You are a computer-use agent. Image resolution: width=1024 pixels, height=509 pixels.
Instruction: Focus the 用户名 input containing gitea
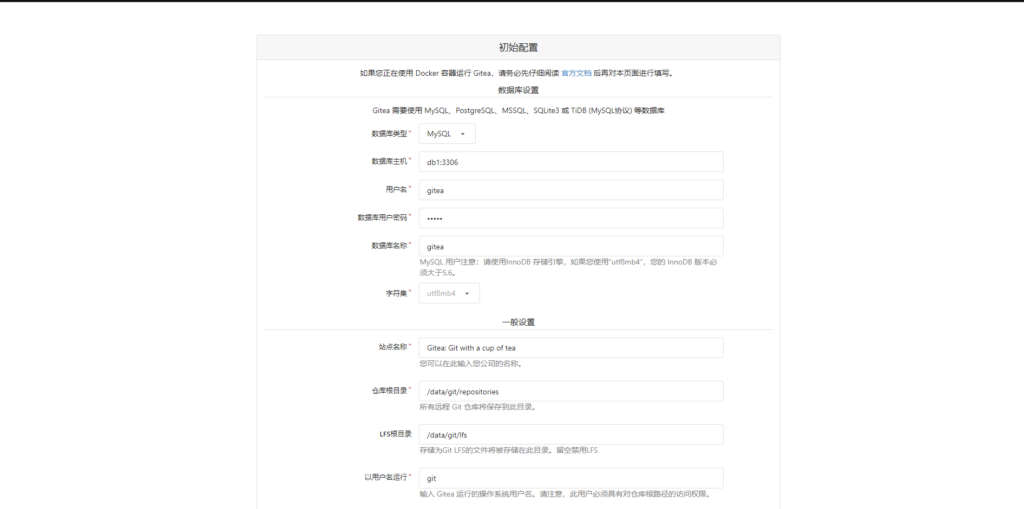click(x=570, y=190)
